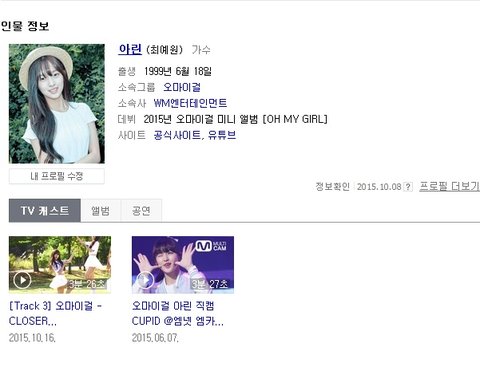Image resolution: width=480 pixels, height=371 pixels.
Task: Play the CUPID fancam video play icon
Action: click(x=145, y=280)
